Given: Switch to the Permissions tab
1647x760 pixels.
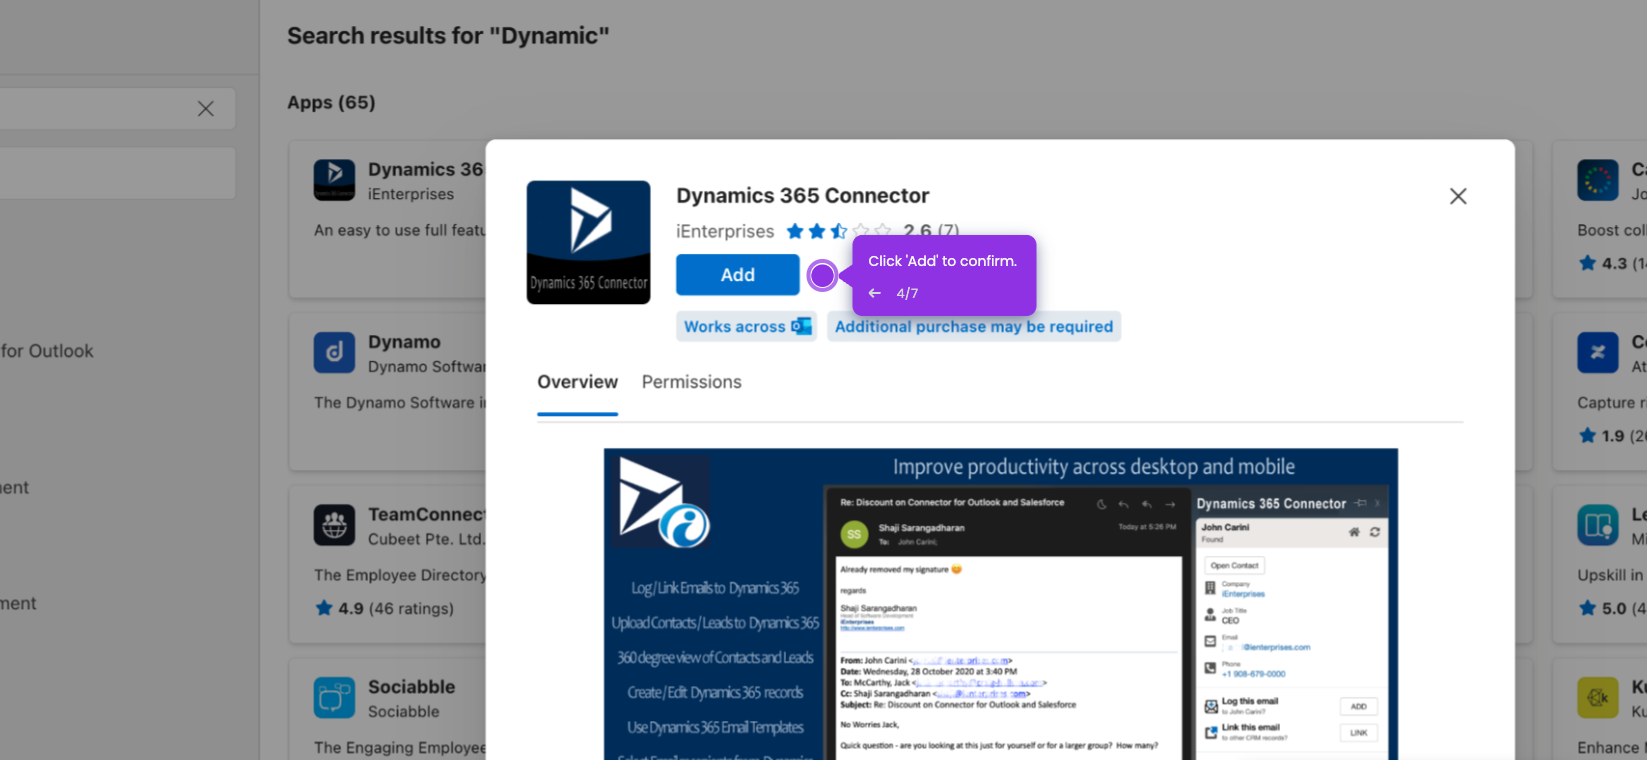Looking at the screenshot, I should [x=691, y=382].
